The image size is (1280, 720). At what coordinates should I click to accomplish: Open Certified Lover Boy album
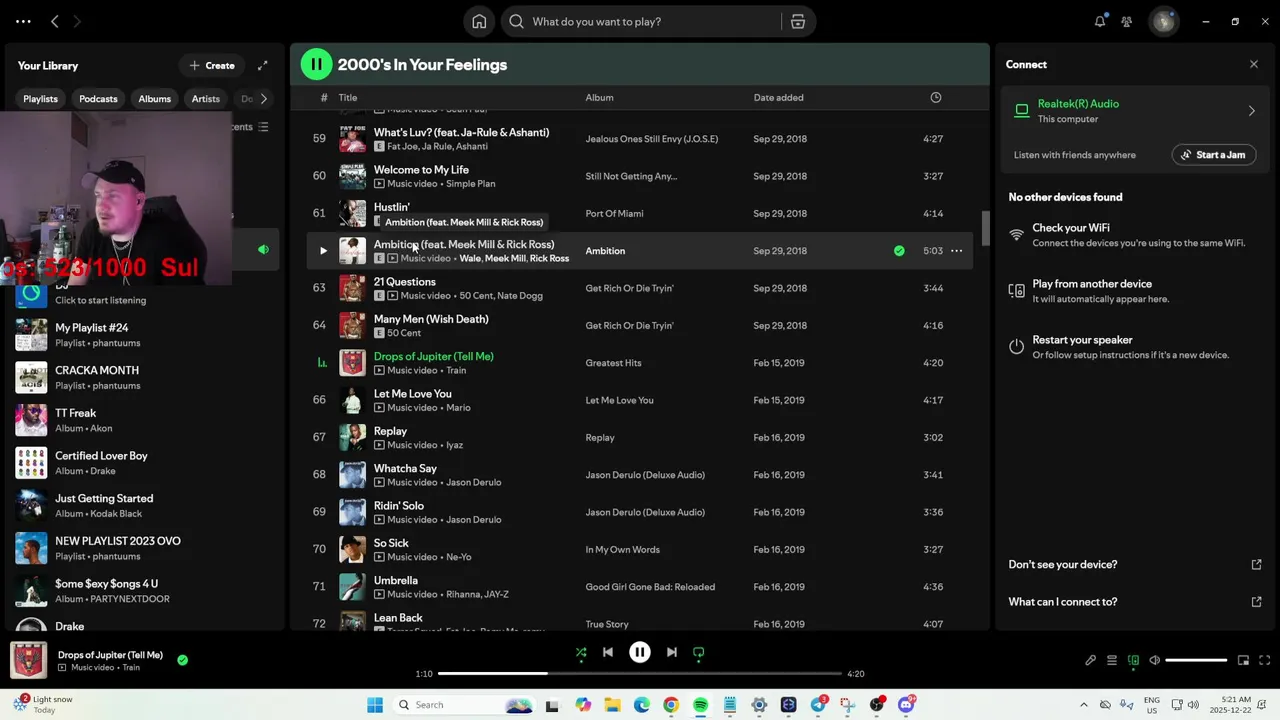click(143, 463)
